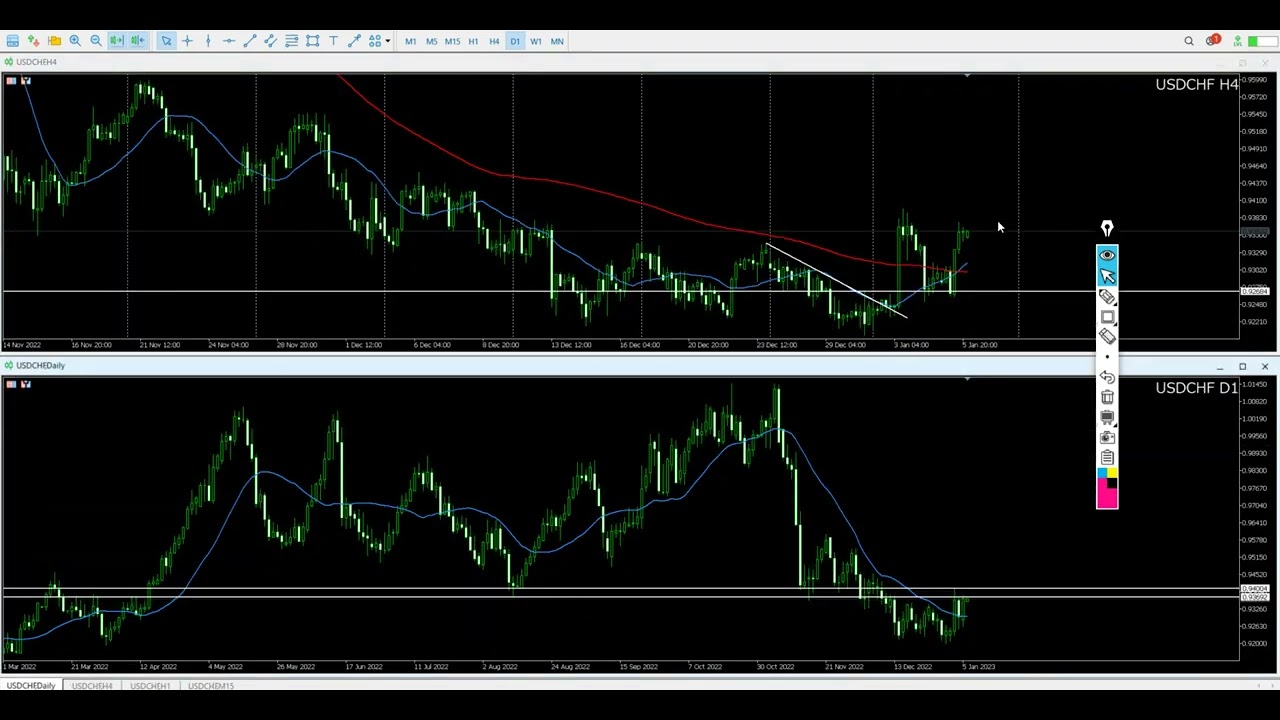This screenshot has height=720, width=1280.
Task: Click the zoom in magnifier icon
Action: (75, 41)
